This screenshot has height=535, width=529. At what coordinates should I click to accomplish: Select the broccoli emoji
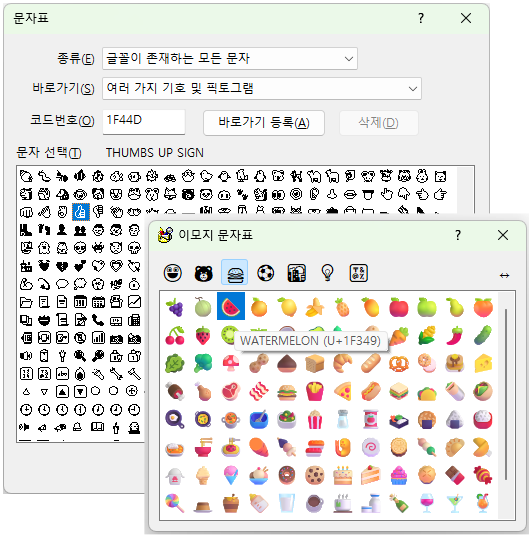click(203, 363)
